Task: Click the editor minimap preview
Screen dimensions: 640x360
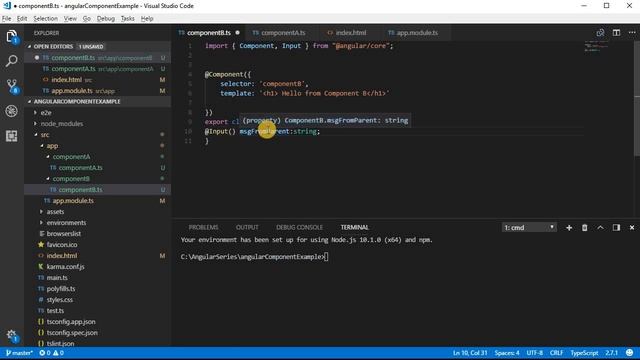Action: point(596,46)
